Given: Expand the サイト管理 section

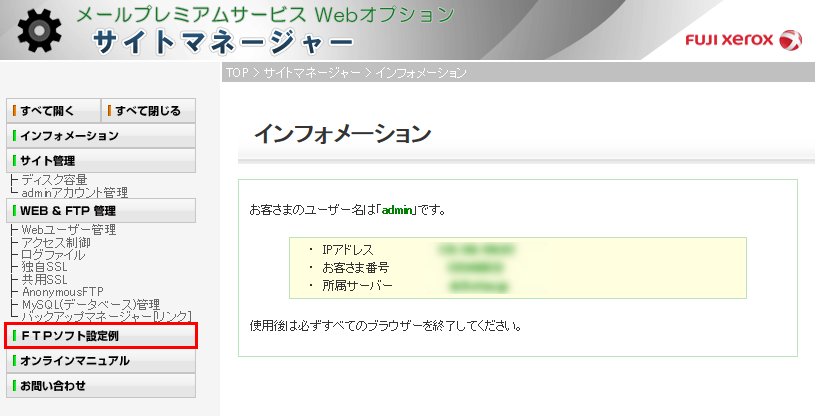Looking at the screenshot, I should pyautogui.click(x=100, y=160).
